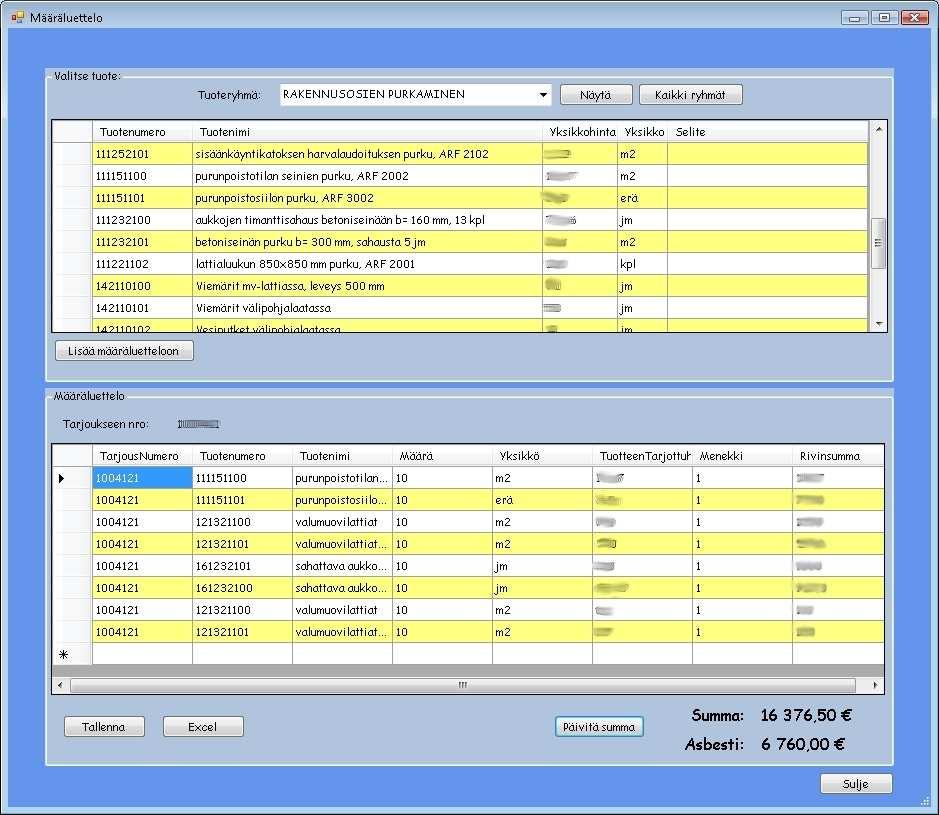Viewport: 939px width, 815px height.
Task: Click the TarjousNumero column header
Action: [x=143, y=456]
